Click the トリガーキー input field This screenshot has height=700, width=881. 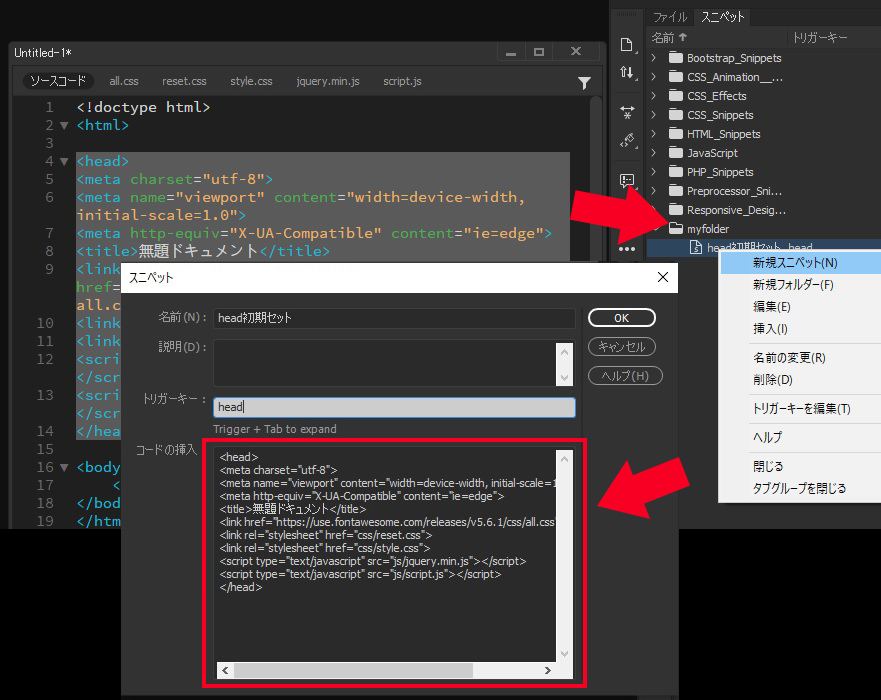(394, 407)
